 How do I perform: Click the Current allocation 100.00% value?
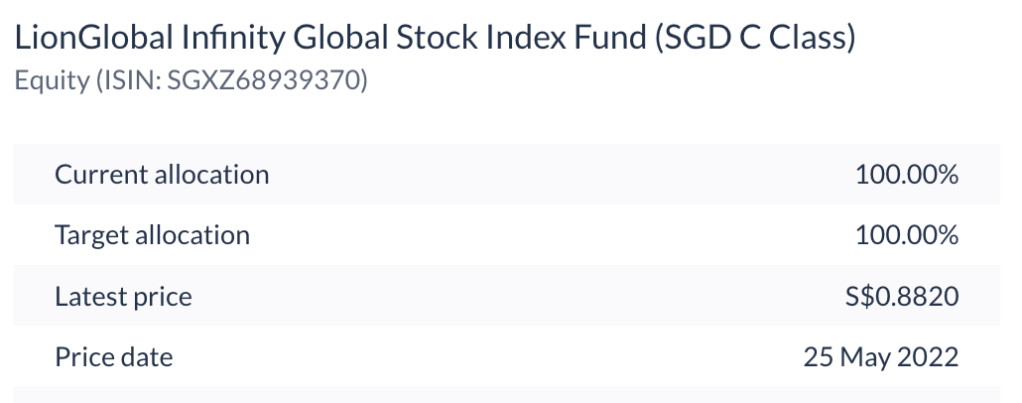[907, 175]
